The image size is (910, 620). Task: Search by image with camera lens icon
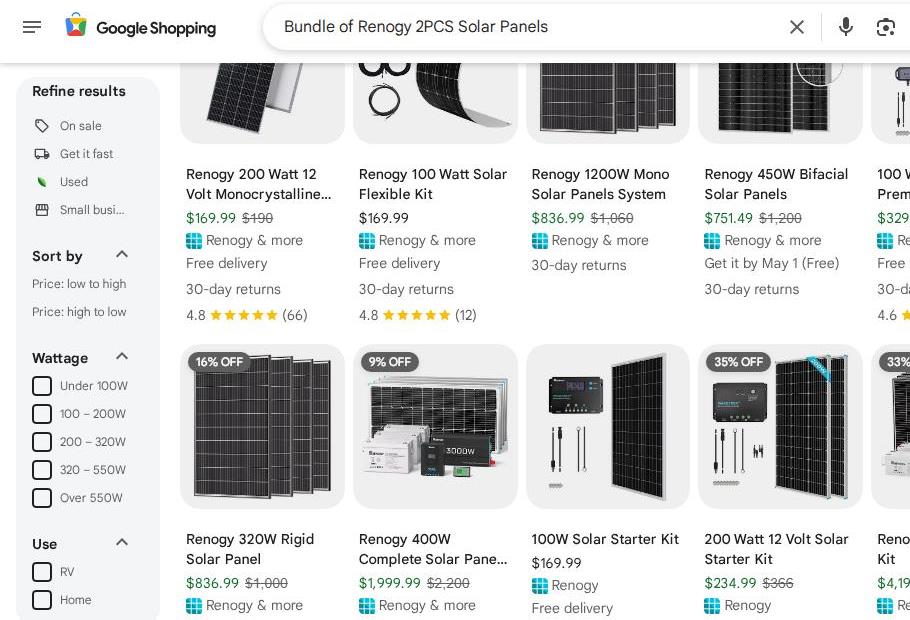[885, 27]
